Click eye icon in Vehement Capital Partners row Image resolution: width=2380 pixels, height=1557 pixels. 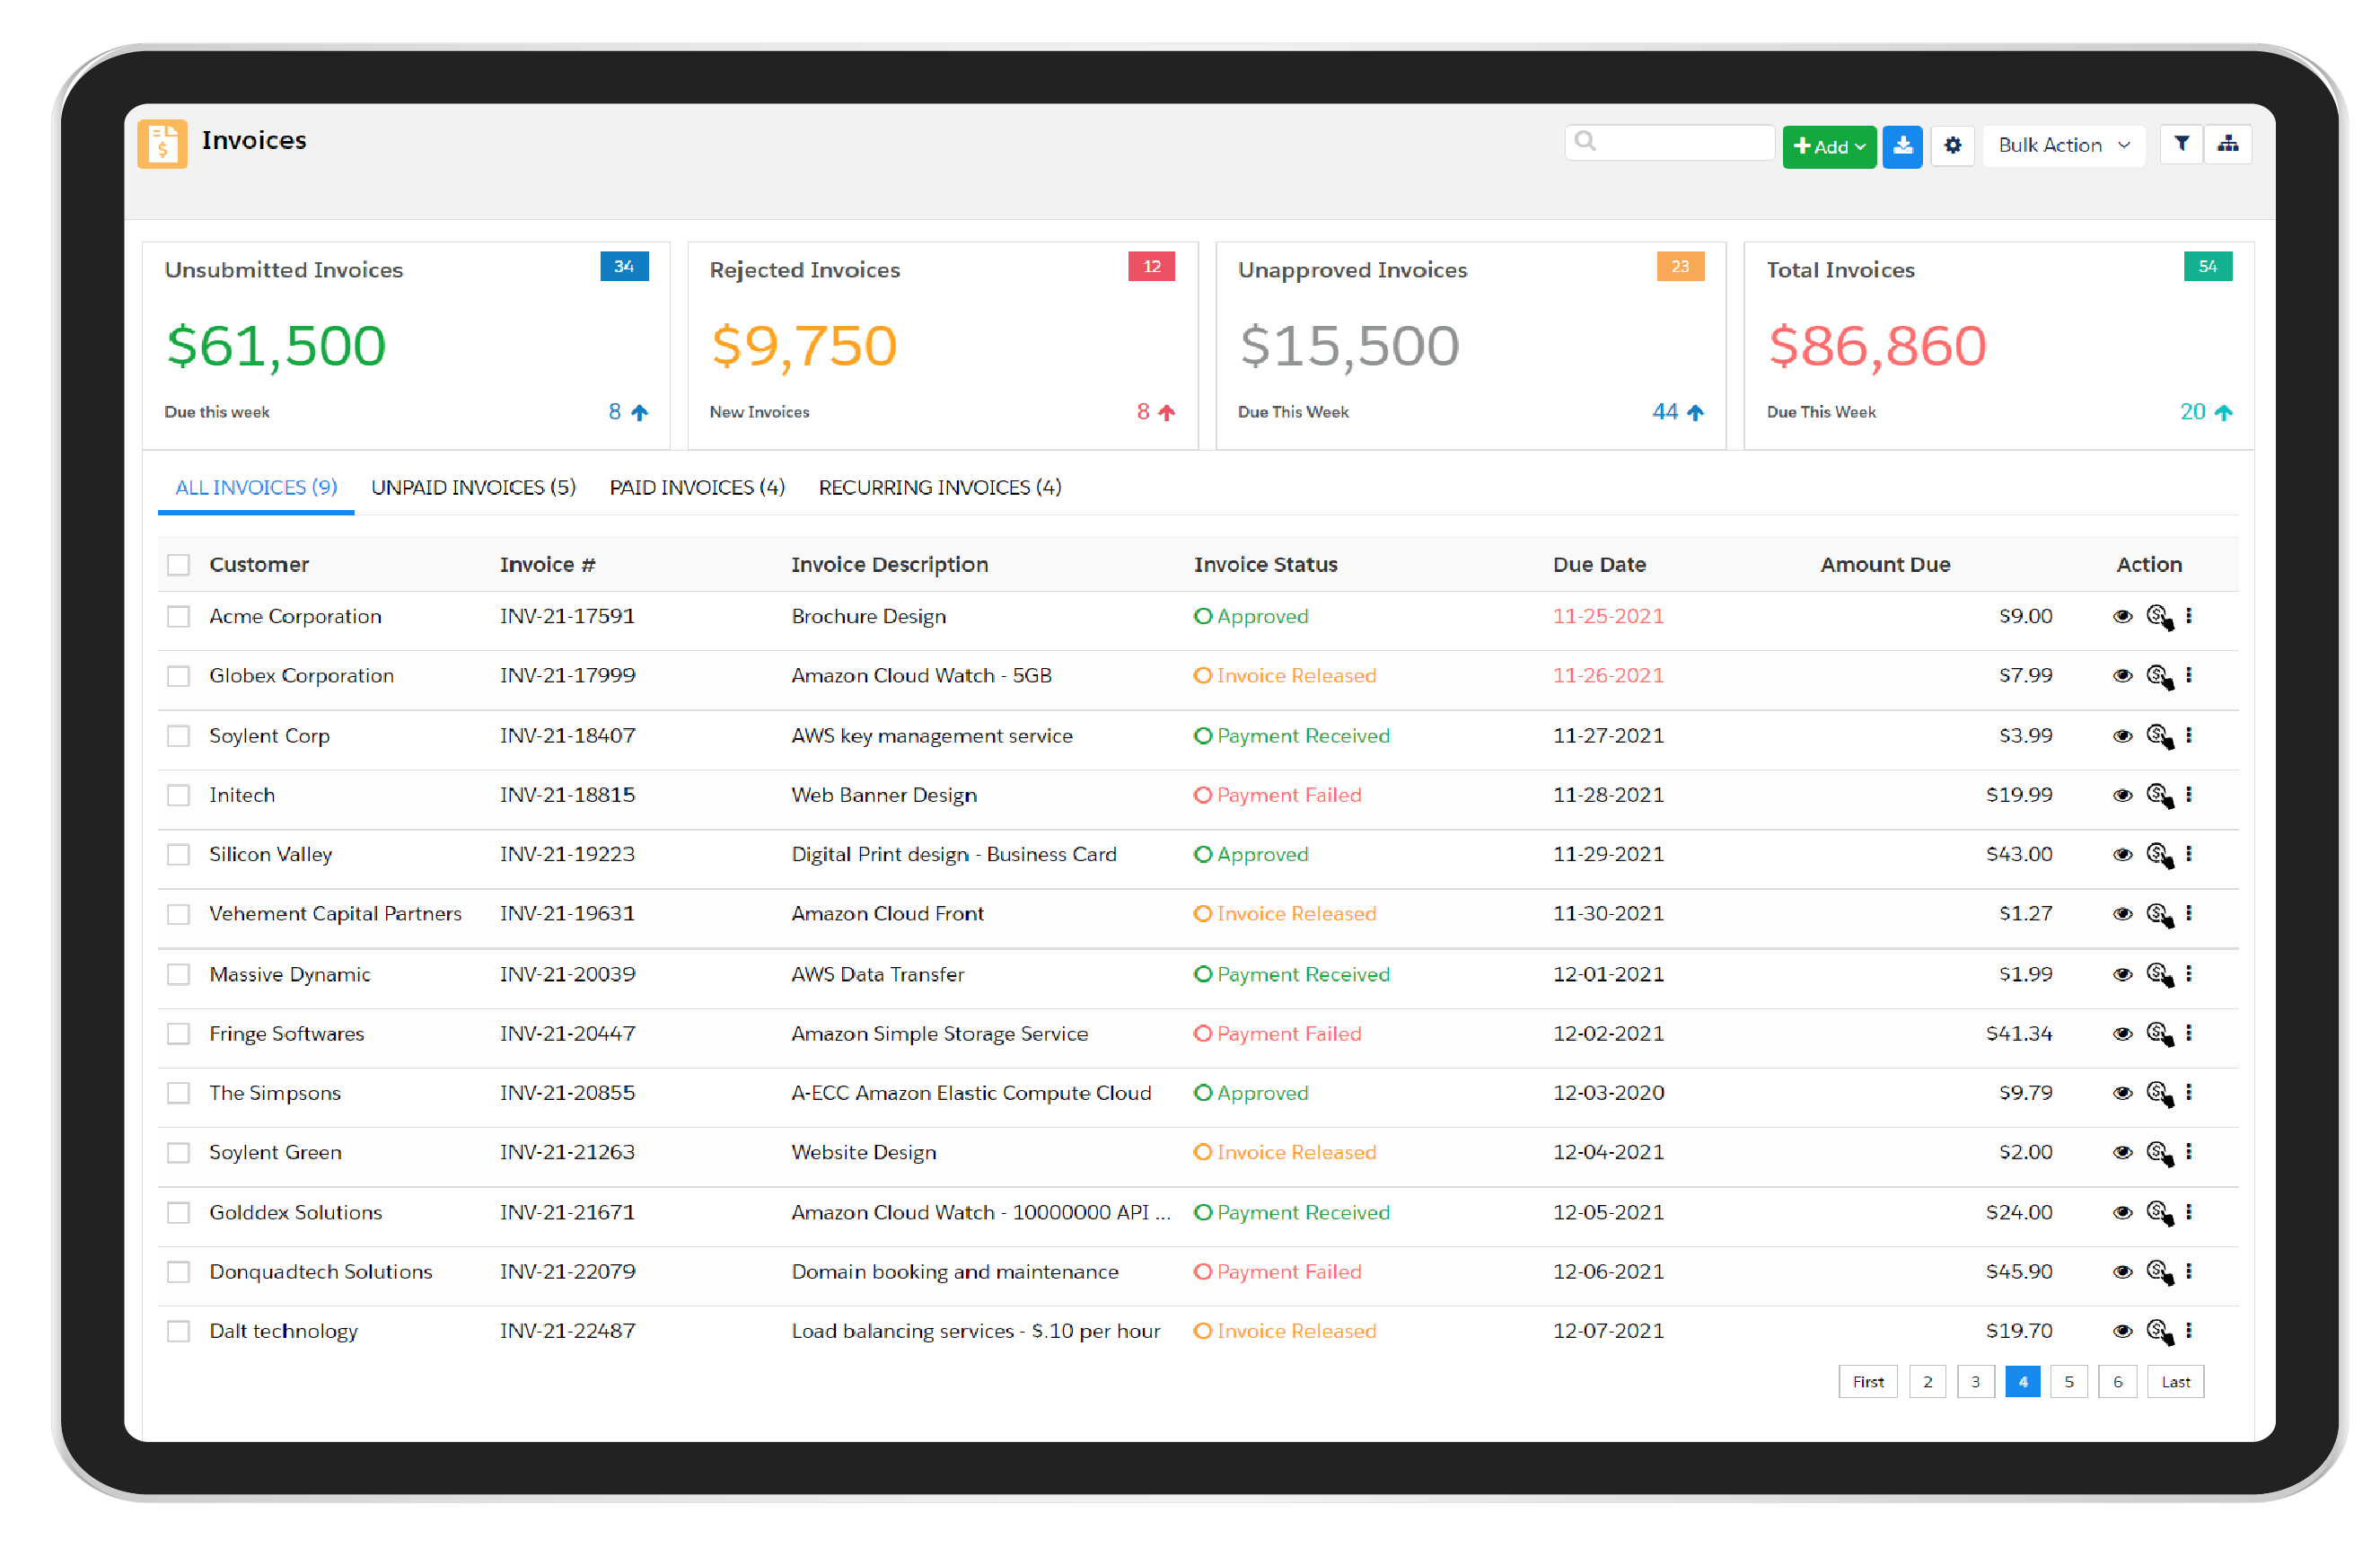click(x=2122, y=914)
